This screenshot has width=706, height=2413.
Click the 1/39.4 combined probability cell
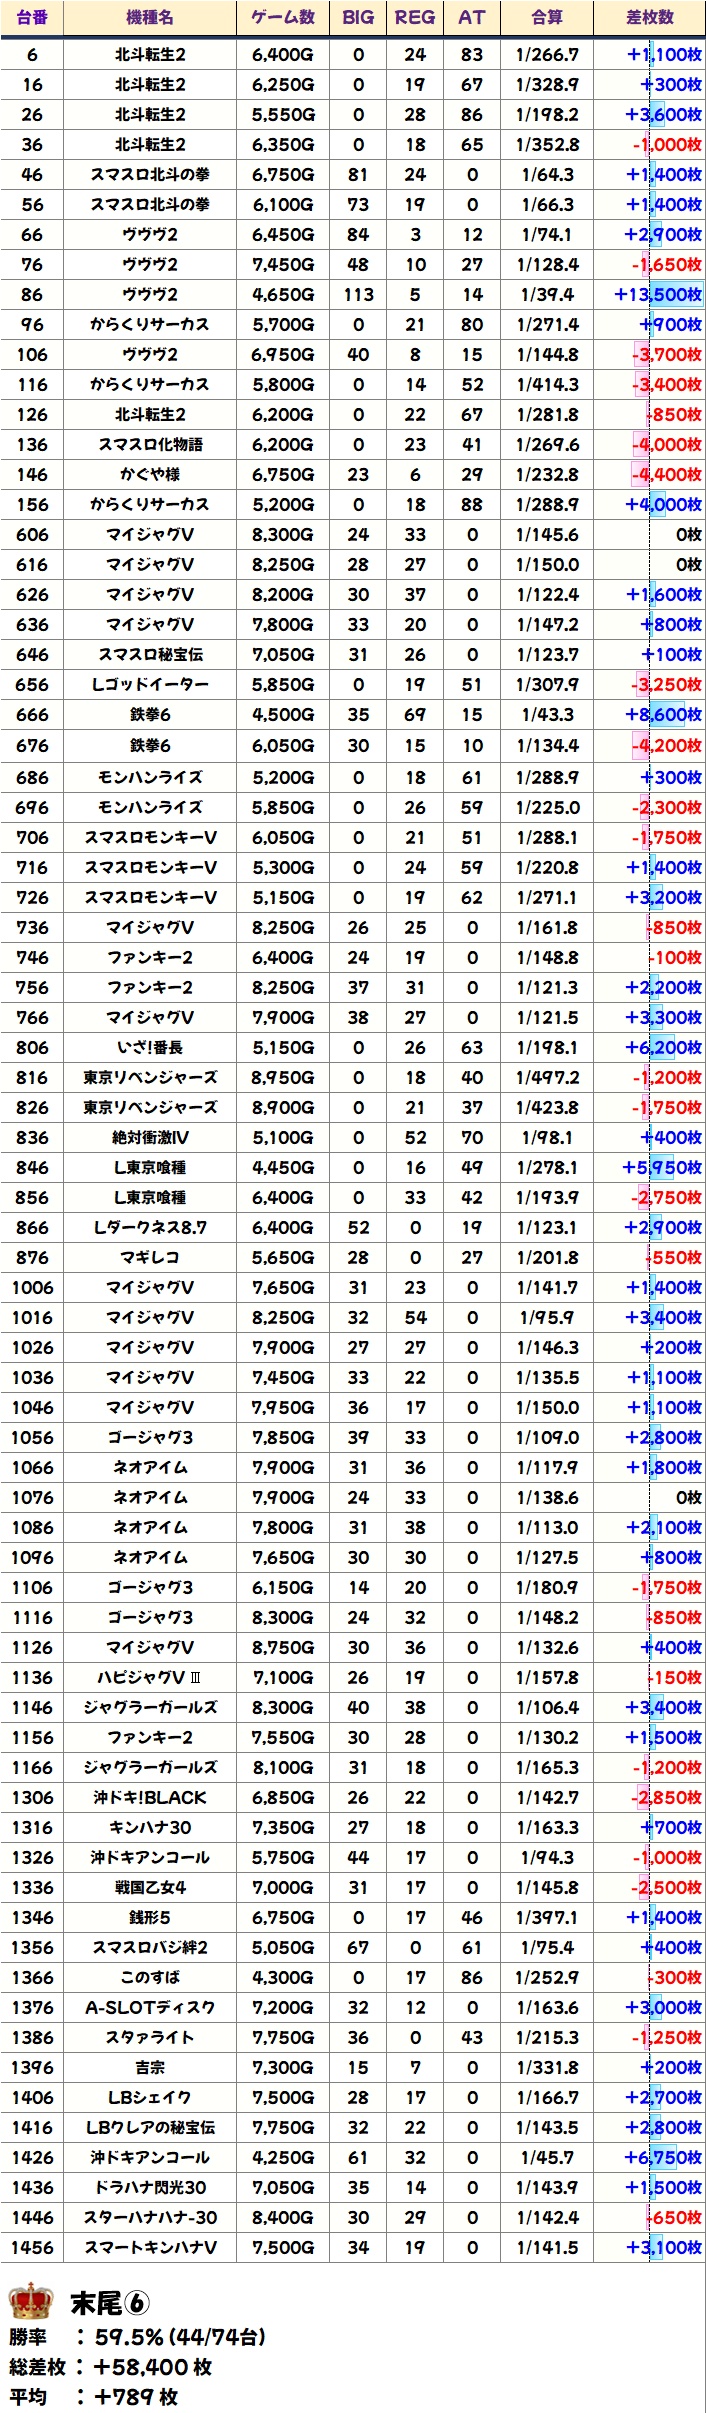pos(547,295)
